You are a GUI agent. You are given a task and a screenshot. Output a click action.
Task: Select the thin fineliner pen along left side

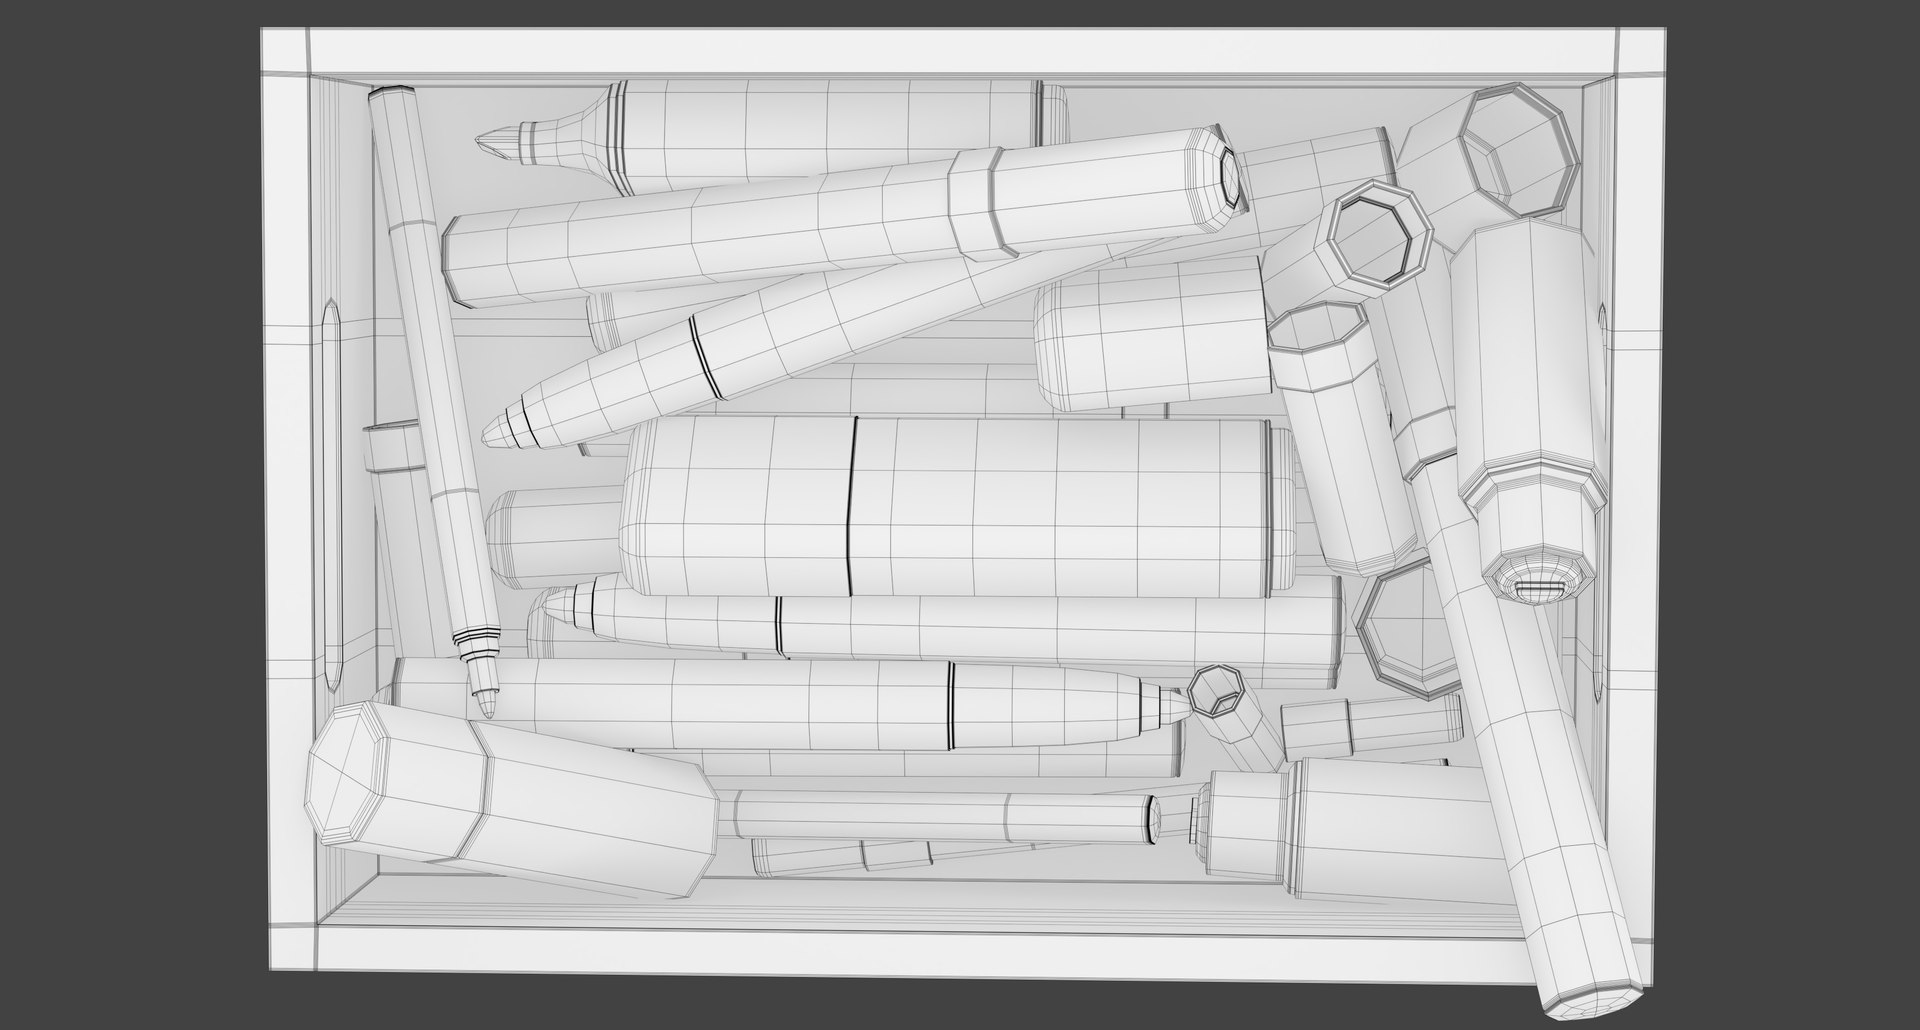(x=432, y=400)
